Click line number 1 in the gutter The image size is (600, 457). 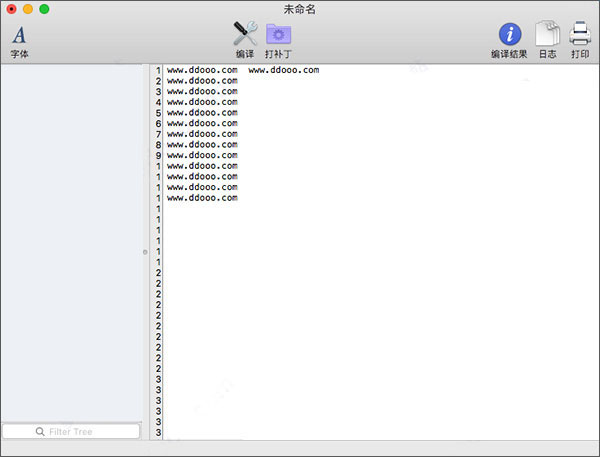tap(158, 70)
